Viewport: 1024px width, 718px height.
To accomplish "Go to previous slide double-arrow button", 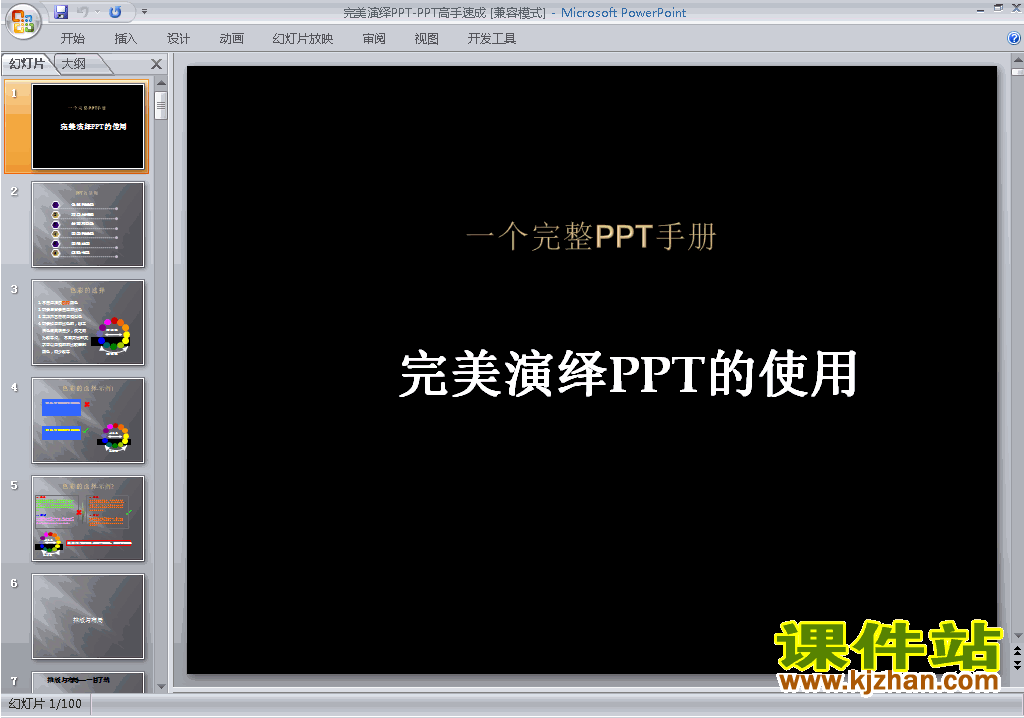I will click(x=1017, y=651).
